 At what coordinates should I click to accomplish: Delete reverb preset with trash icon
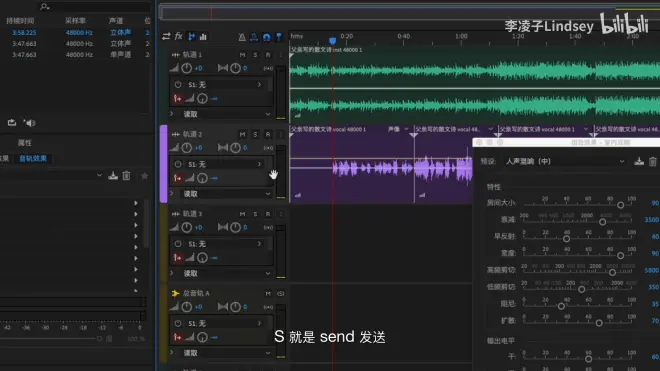click(x=652, y=161)
